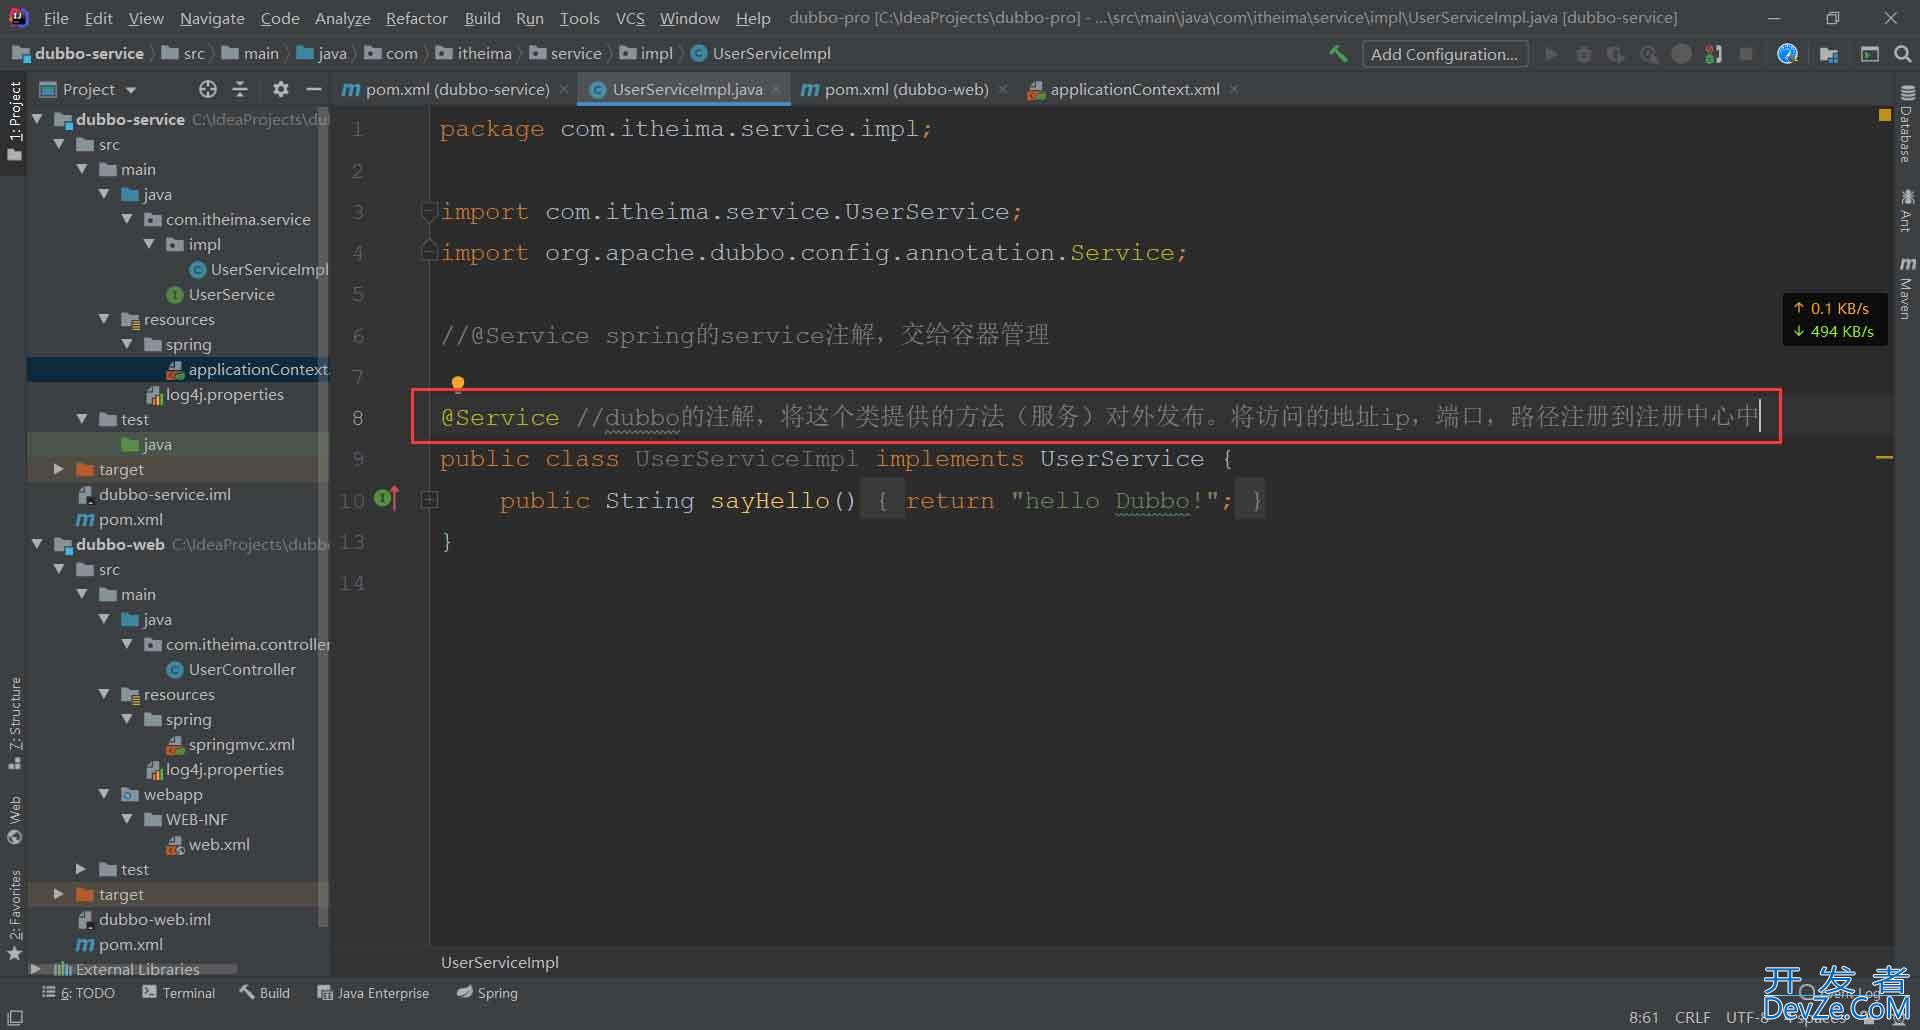Click the Build Project hammer icon

tap(1338, 54)
